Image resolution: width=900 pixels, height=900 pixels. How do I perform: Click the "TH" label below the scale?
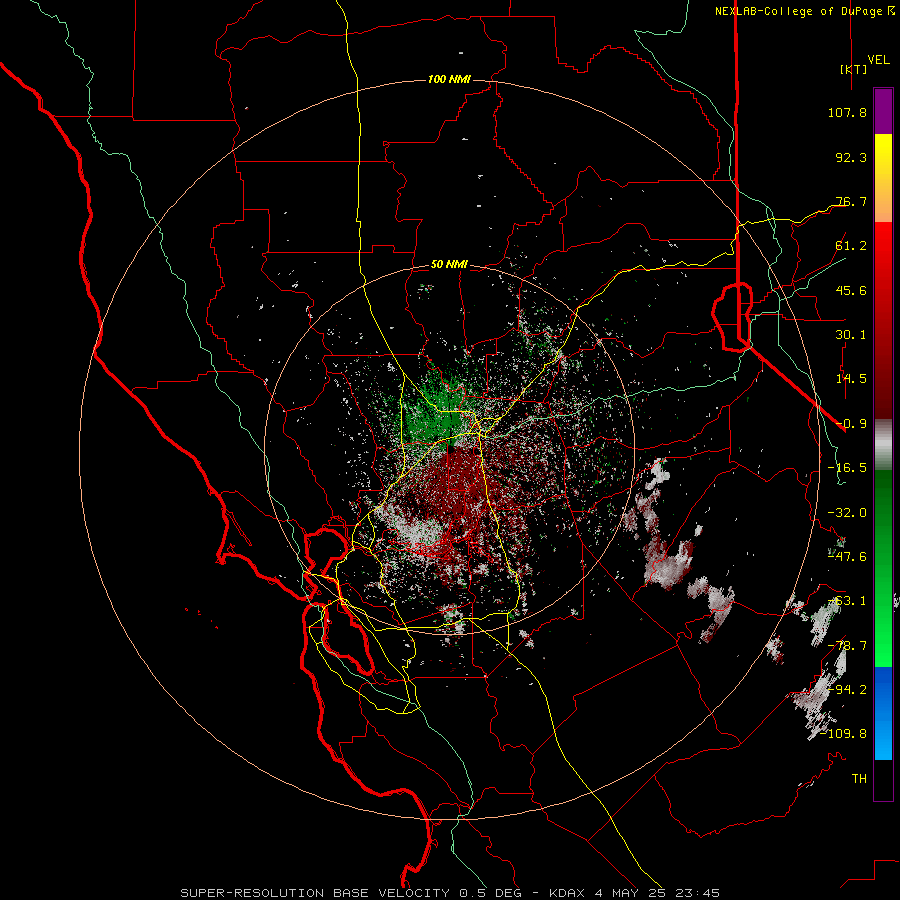tap(859, 779)
